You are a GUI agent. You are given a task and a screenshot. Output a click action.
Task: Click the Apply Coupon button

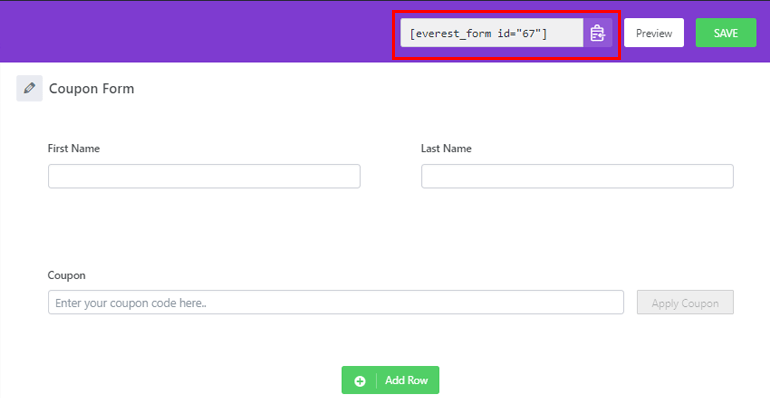tap(685, 303)
